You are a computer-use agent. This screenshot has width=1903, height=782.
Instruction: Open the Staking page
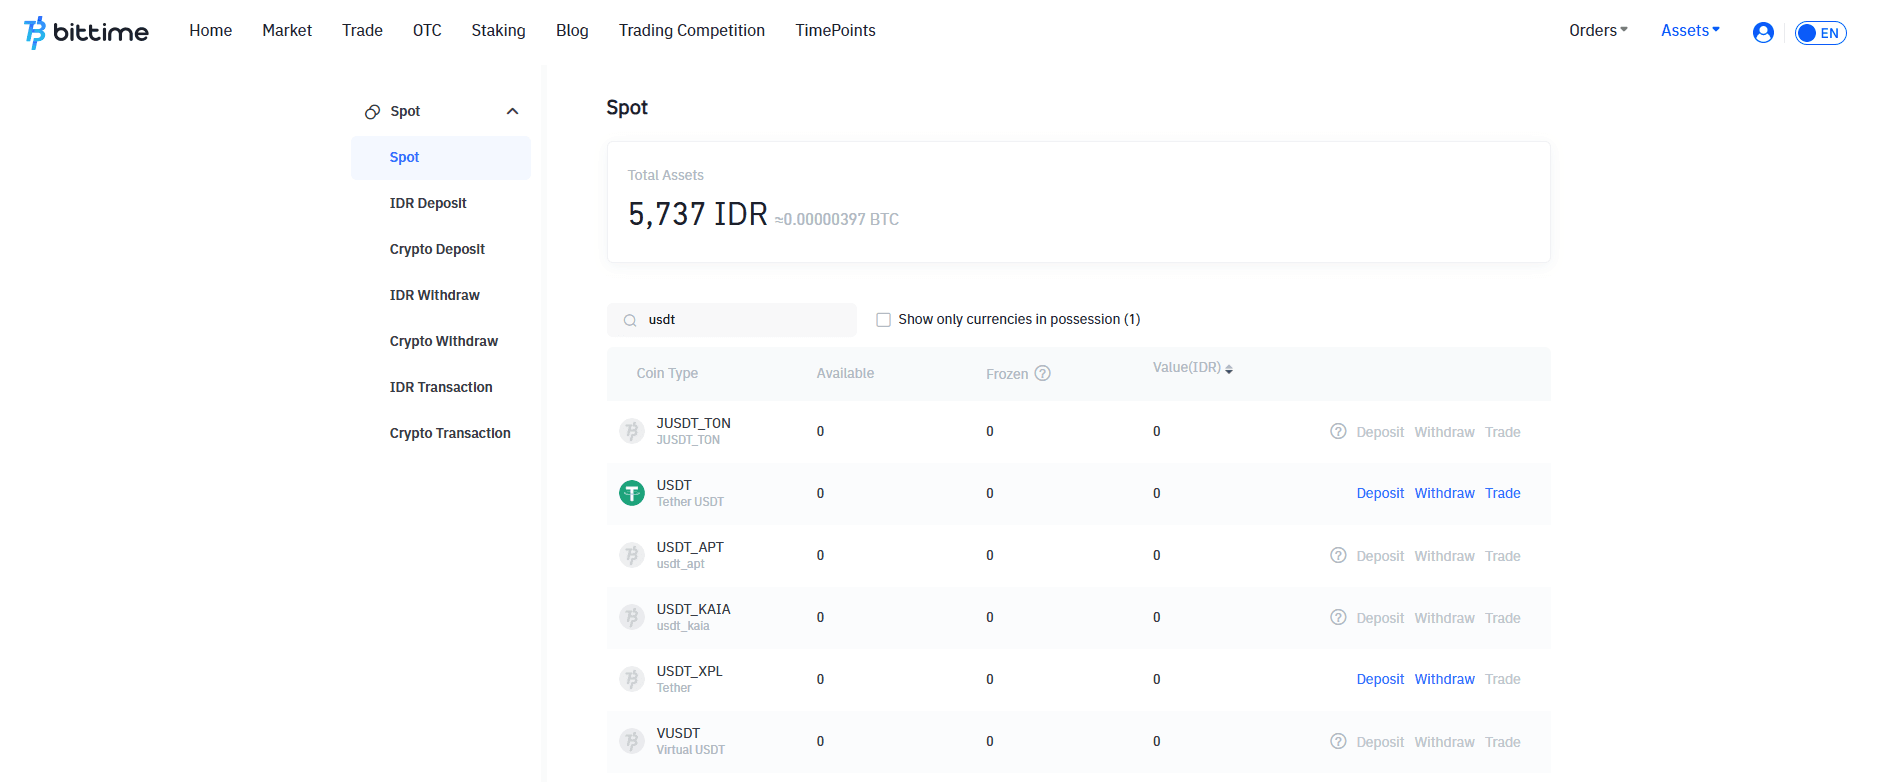click(498, 31)
